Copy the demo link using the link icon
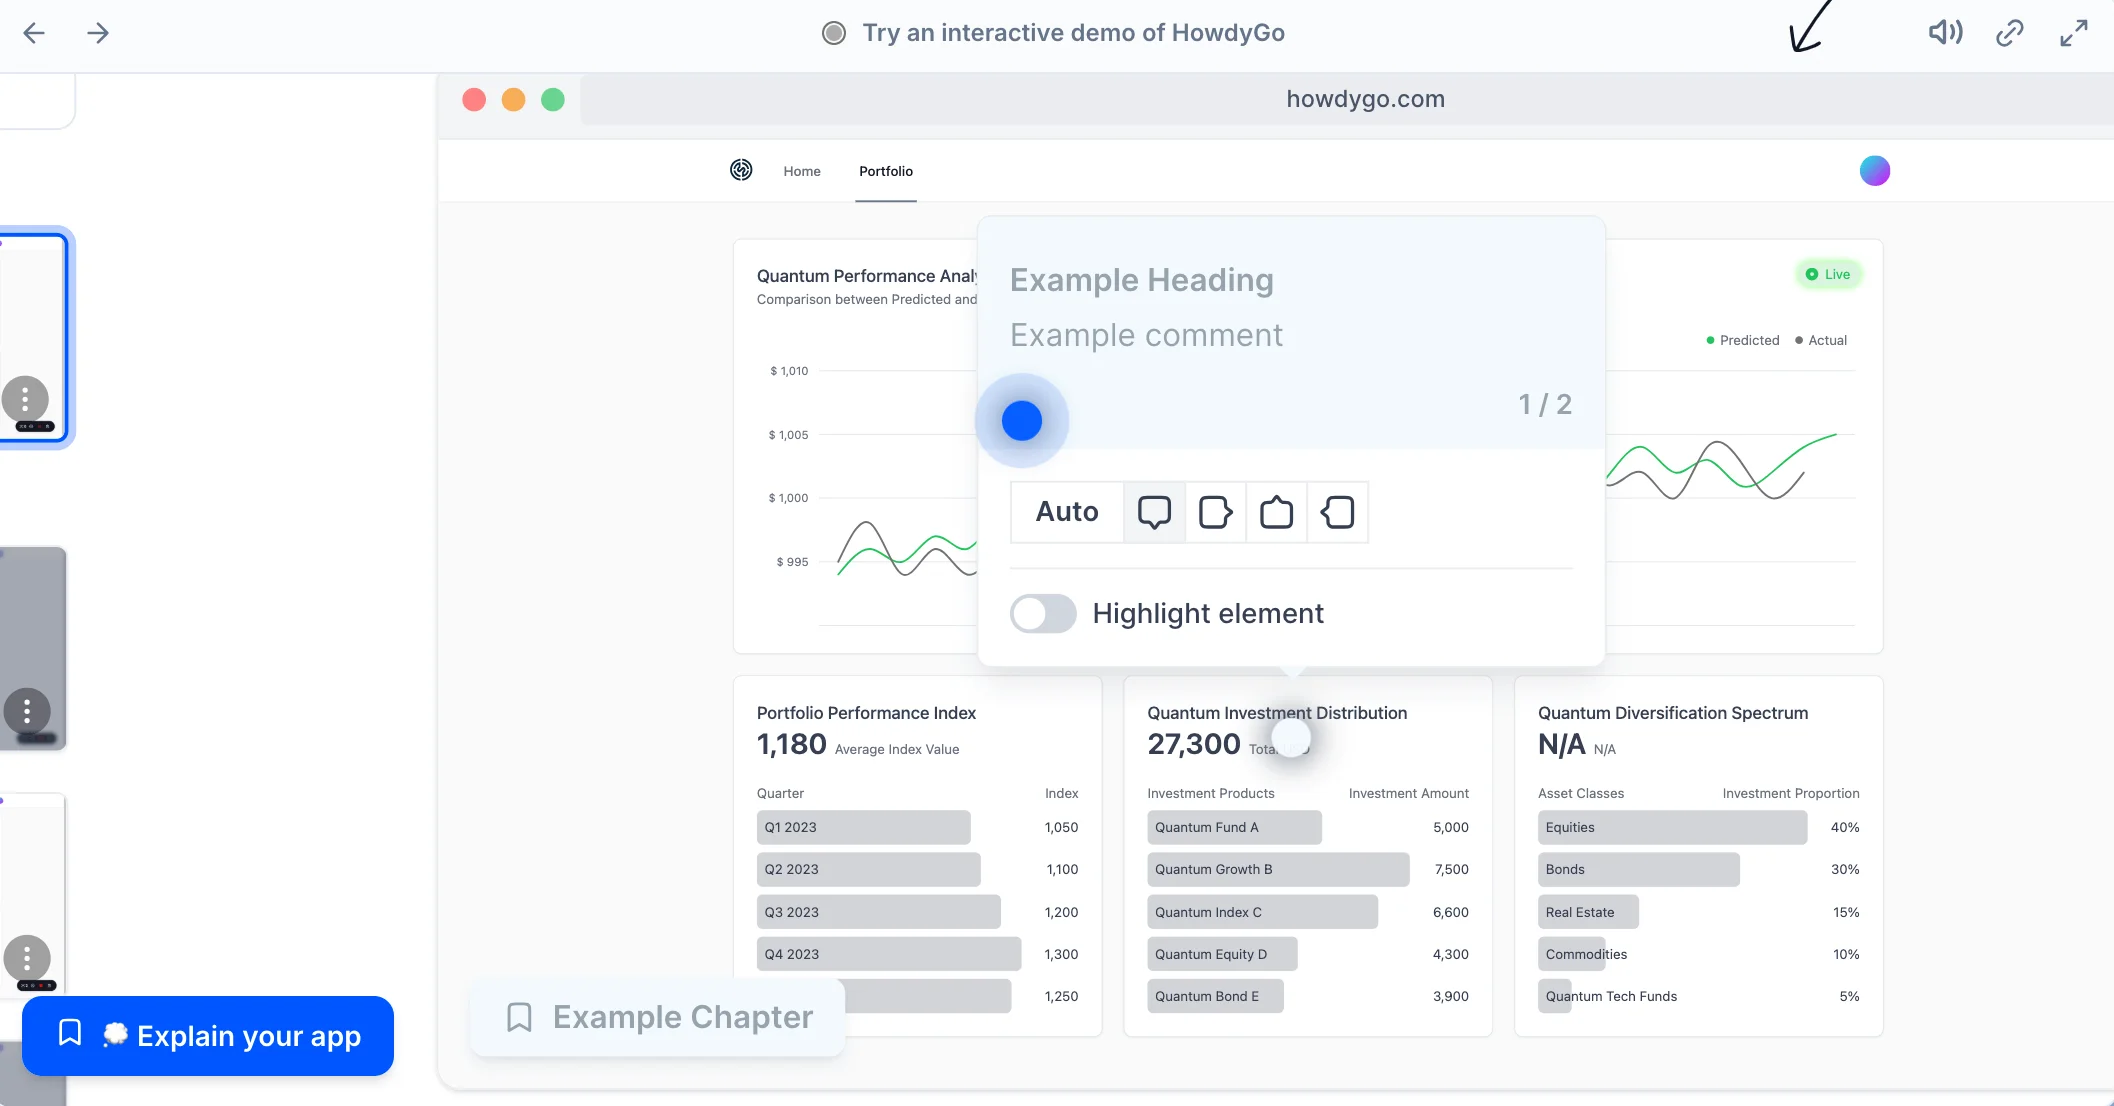 [2009, 32]
